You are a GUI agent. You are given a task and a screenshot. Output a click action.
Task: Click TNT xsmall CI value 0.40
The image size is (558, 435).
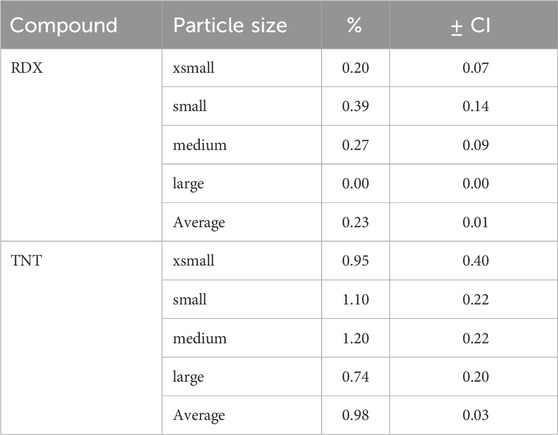476,261
